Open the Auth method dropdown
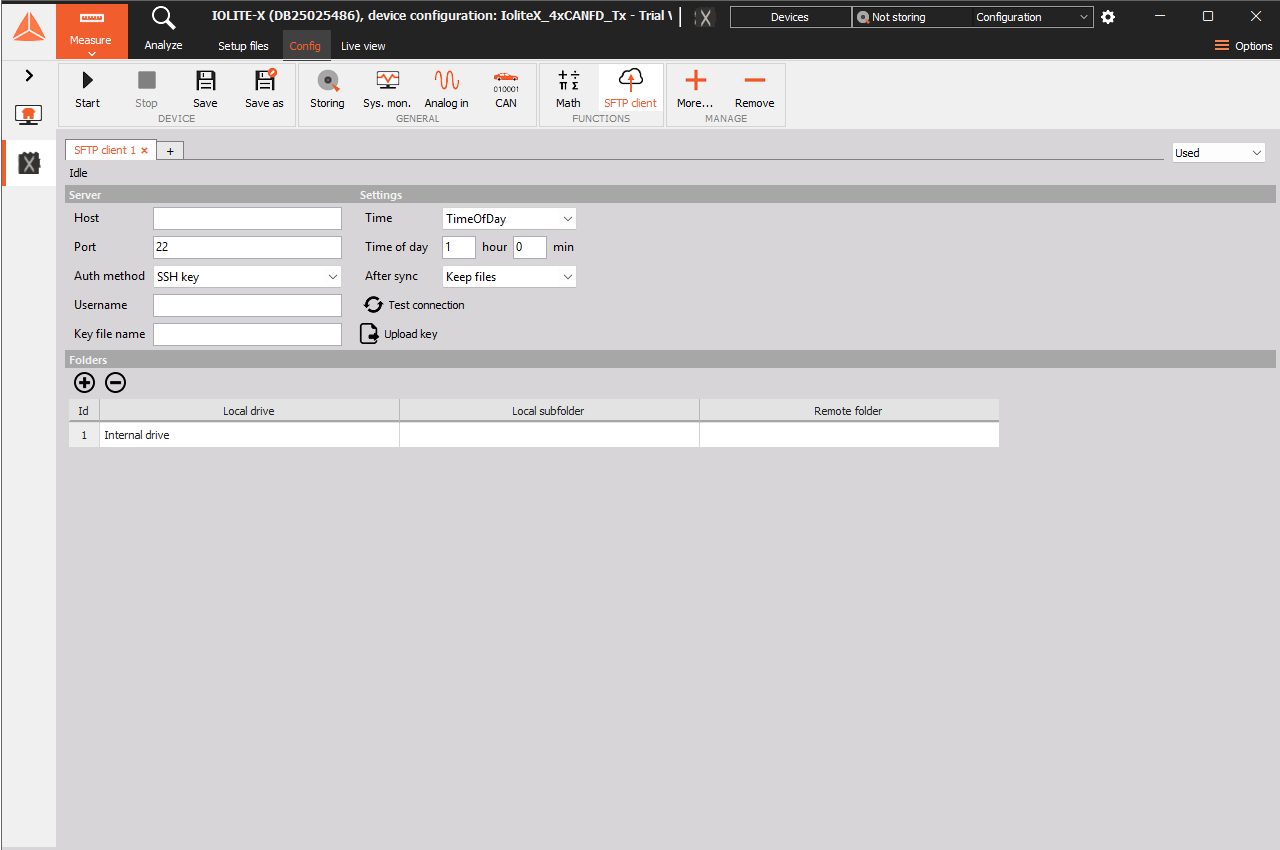The image size is (1280, 850). [247, 276]
